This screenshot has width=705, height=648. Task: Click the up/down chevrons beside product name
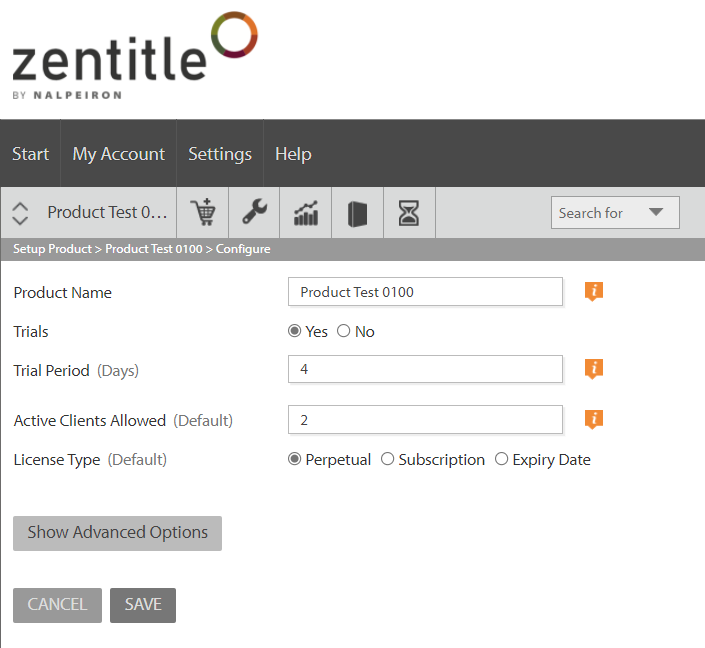tap(20, 213)
